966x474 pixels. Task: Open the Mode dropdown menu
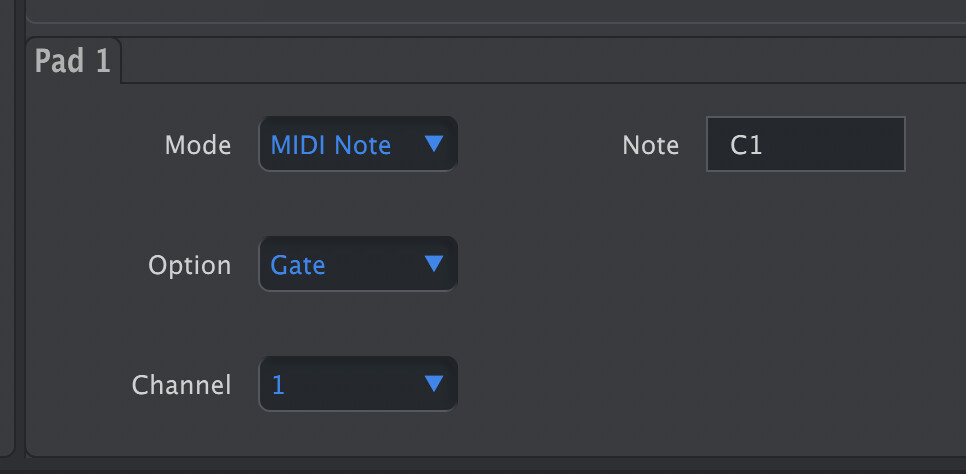tap(357, 145)
